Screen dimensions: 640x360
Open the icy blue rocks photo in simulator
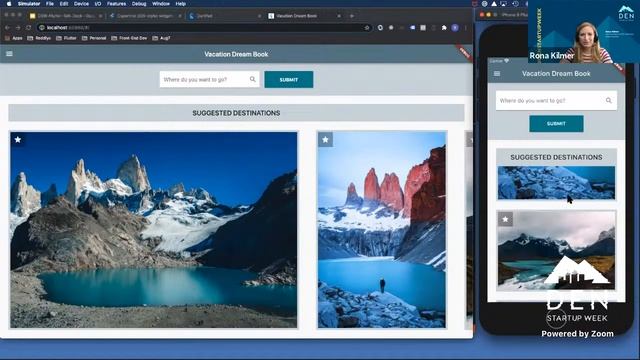(556, 182)
